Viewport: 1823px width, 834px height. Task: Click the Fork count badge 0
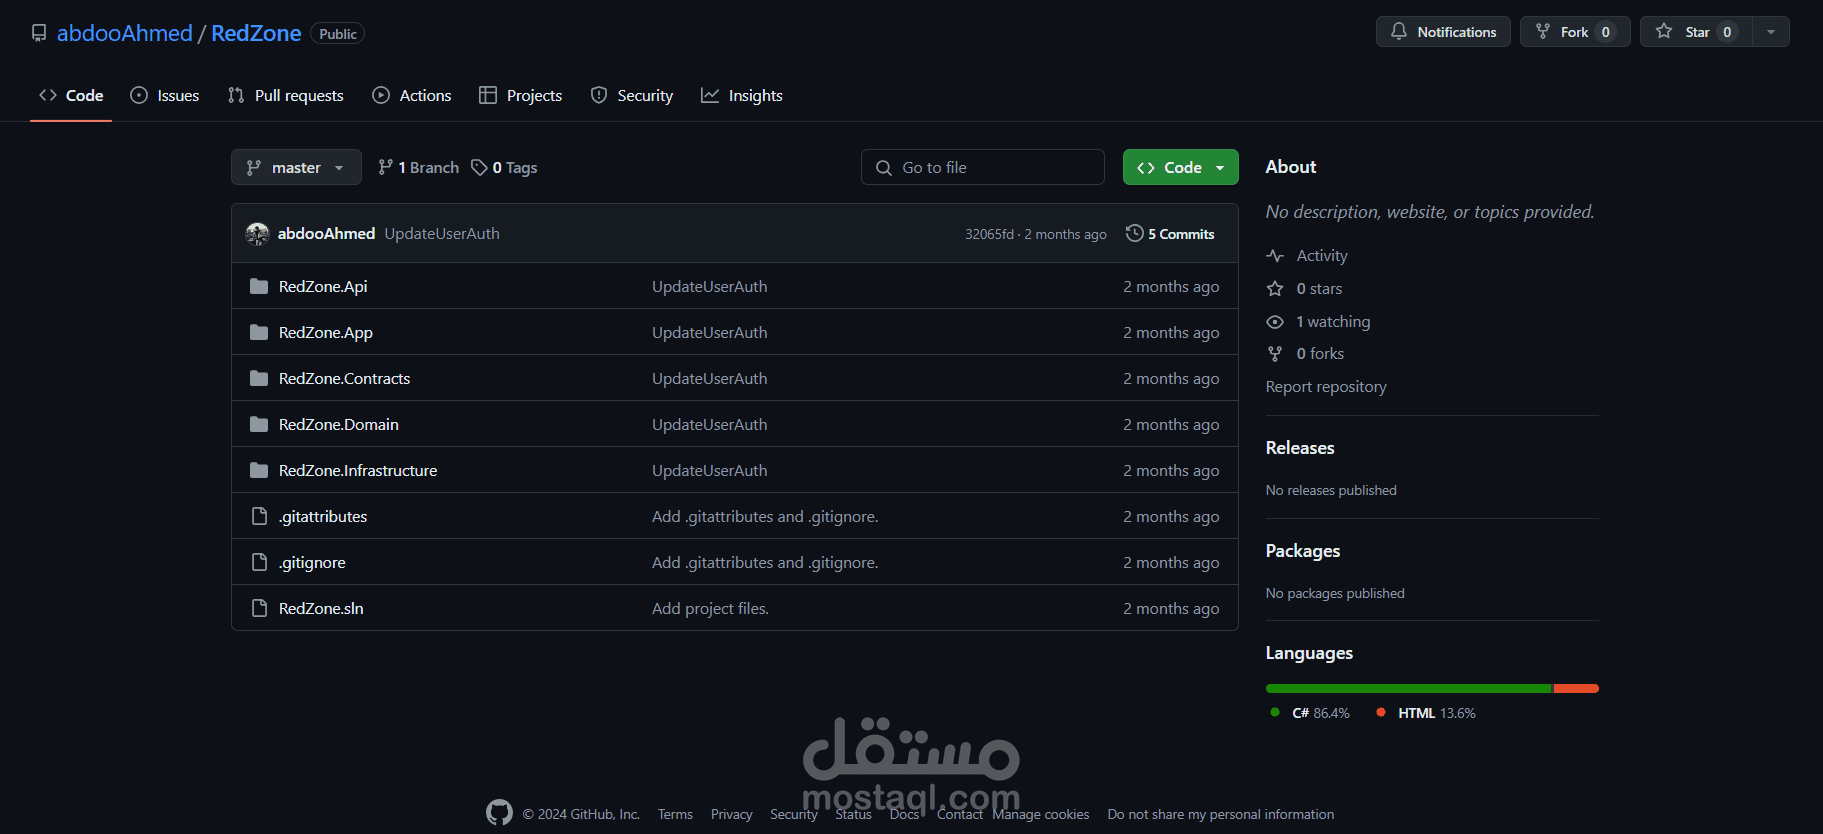pos(1606,32)
